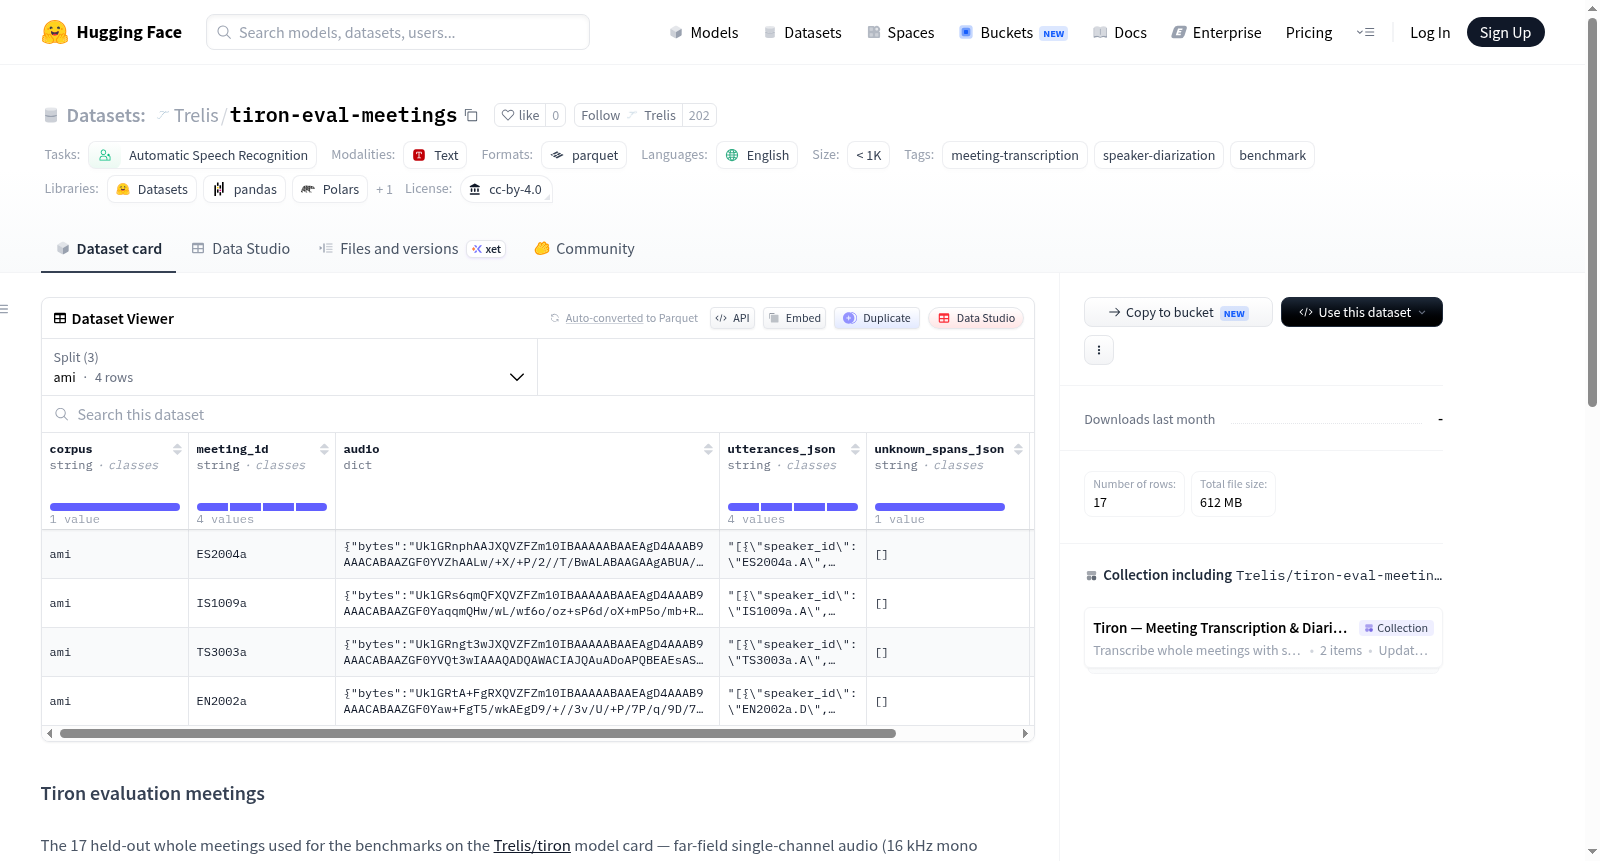
Task: Click the Hugging Face logo icon
Action: tap(55, 32)
